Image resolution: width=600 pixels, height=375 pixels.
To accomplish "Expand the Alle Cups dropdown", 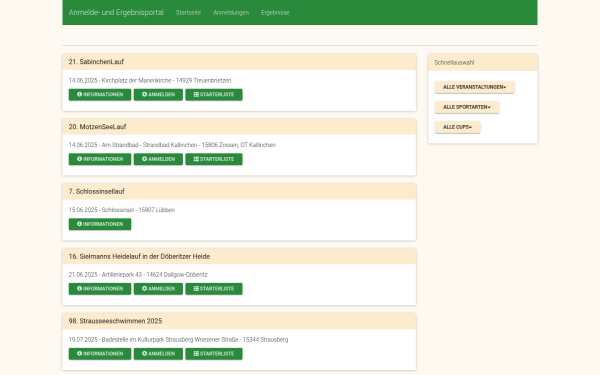I will click(x=457, y=127).
